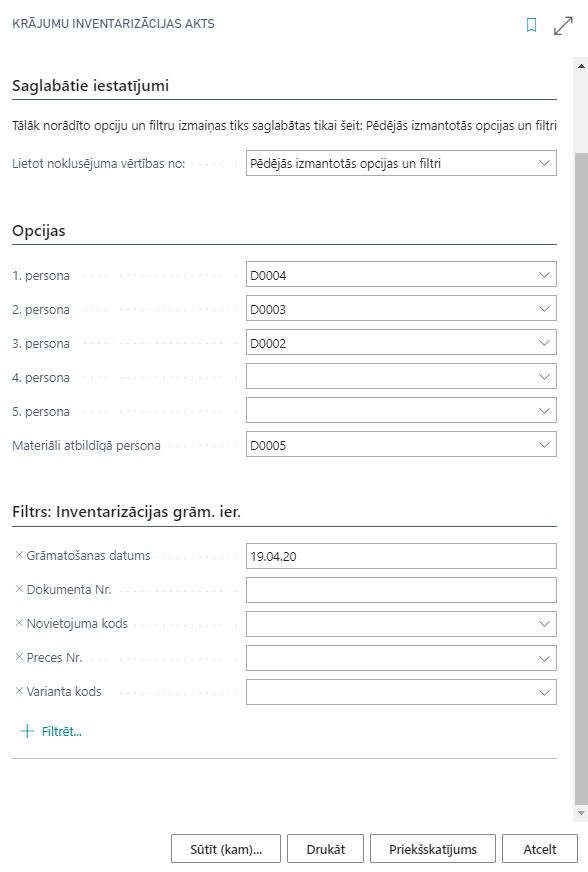Screen dimensions: 588x872
Task: Click the Grāmatošanas datums field with 19.04.20
Action: pyautogui.click(x=401, y=556)
